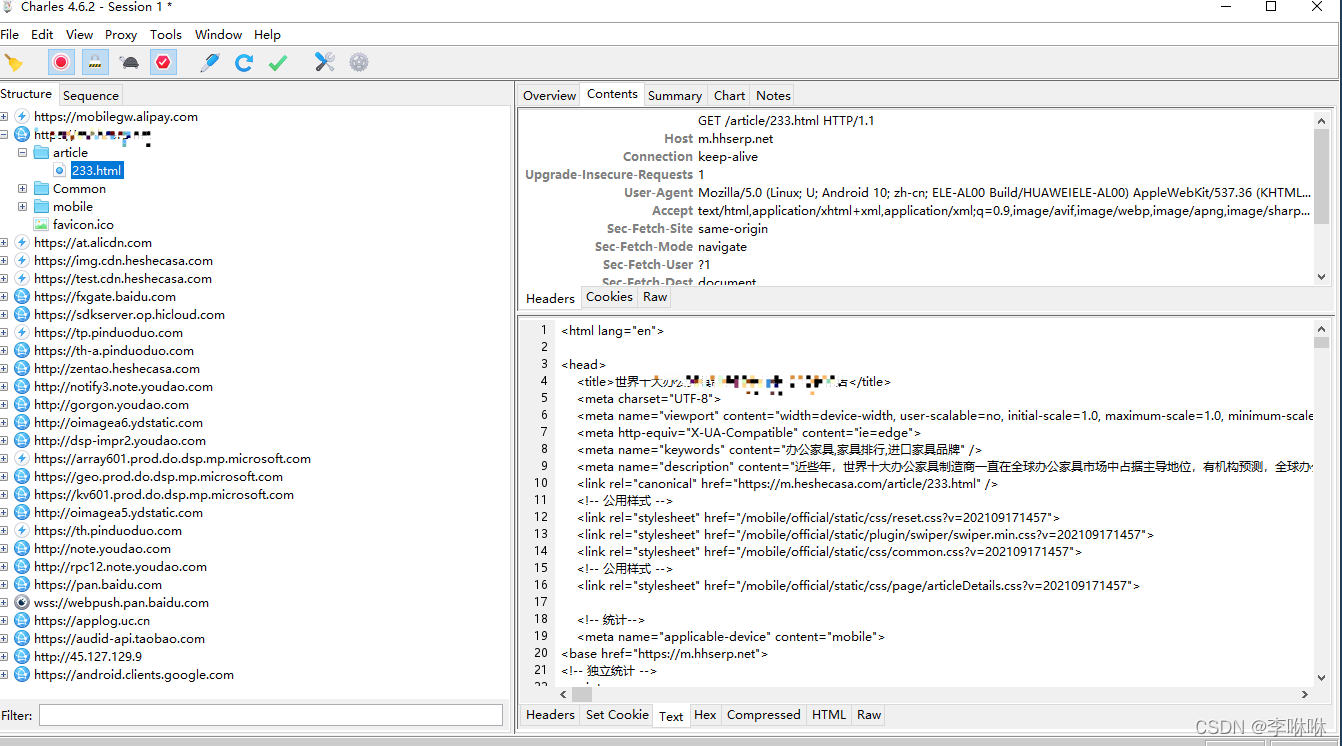Screen dimensions: 1342x746
Task: Open the File menu
Action: 10,34
